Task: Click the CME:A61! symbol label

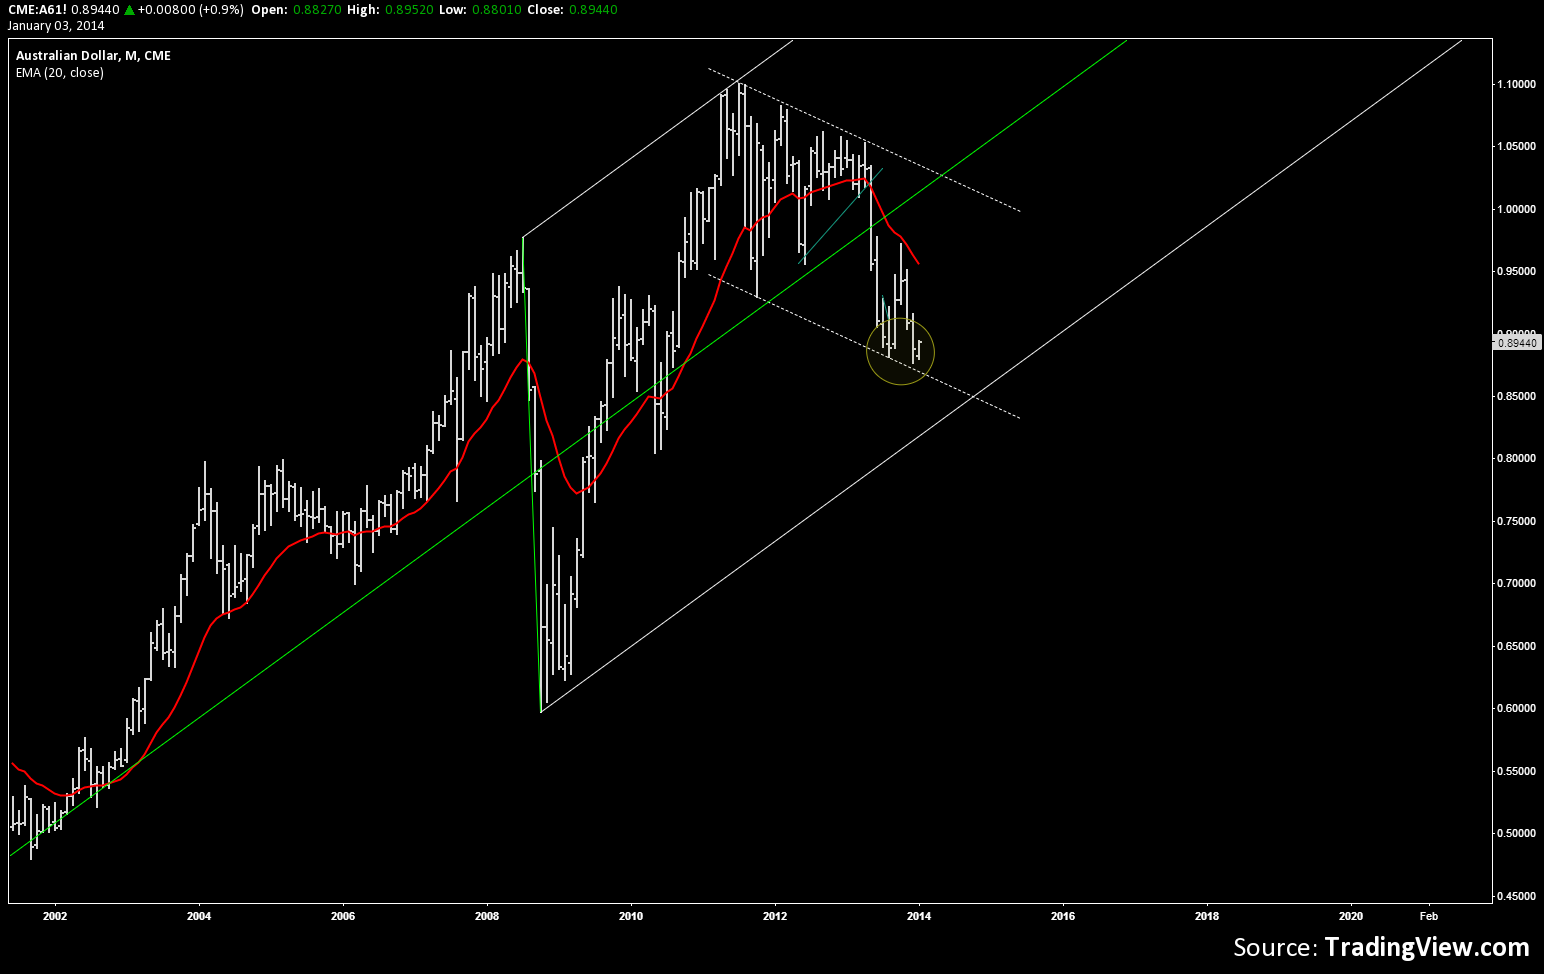Action: coord(37,9)
